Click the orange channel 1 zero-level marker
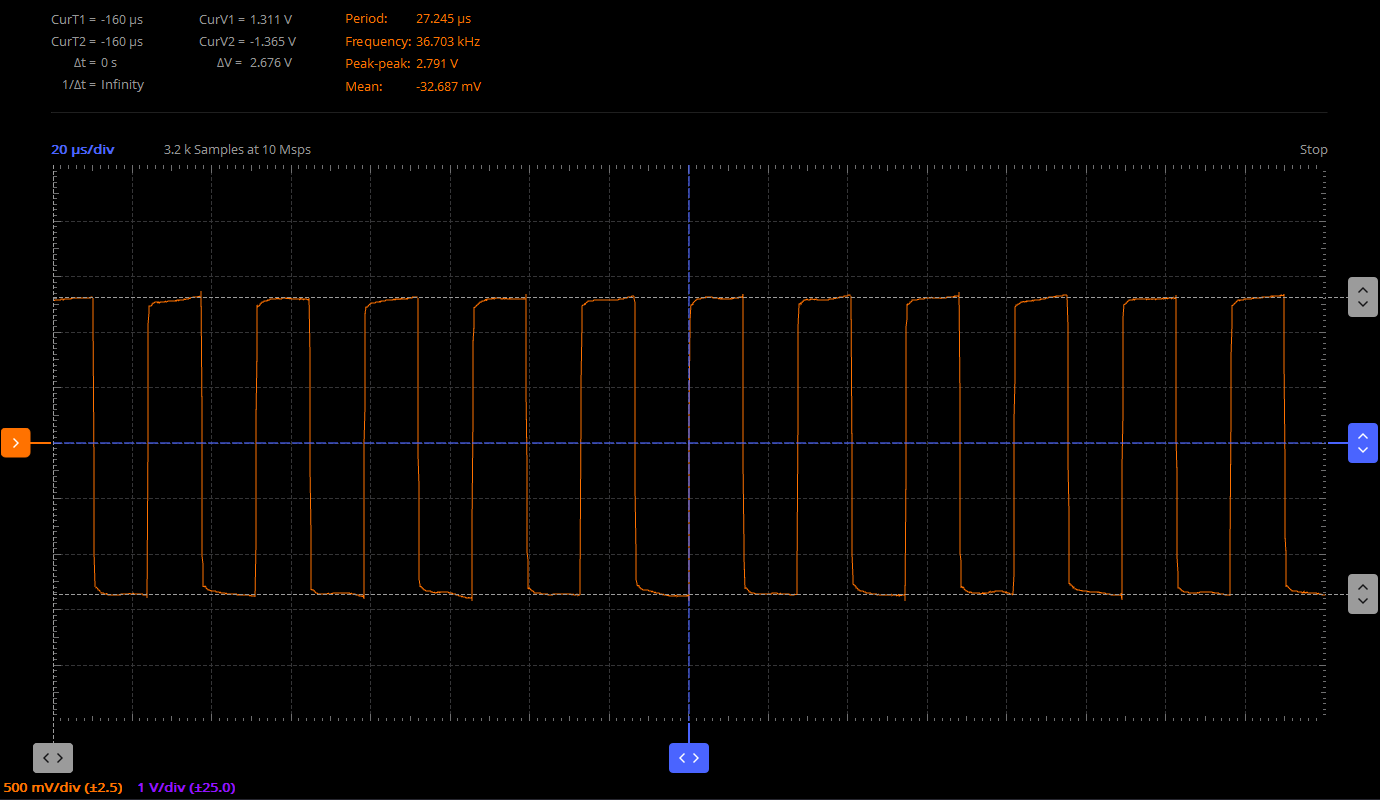Image resolution: width=1380 pixels, height=800 pixels. (x=16, y=442)
